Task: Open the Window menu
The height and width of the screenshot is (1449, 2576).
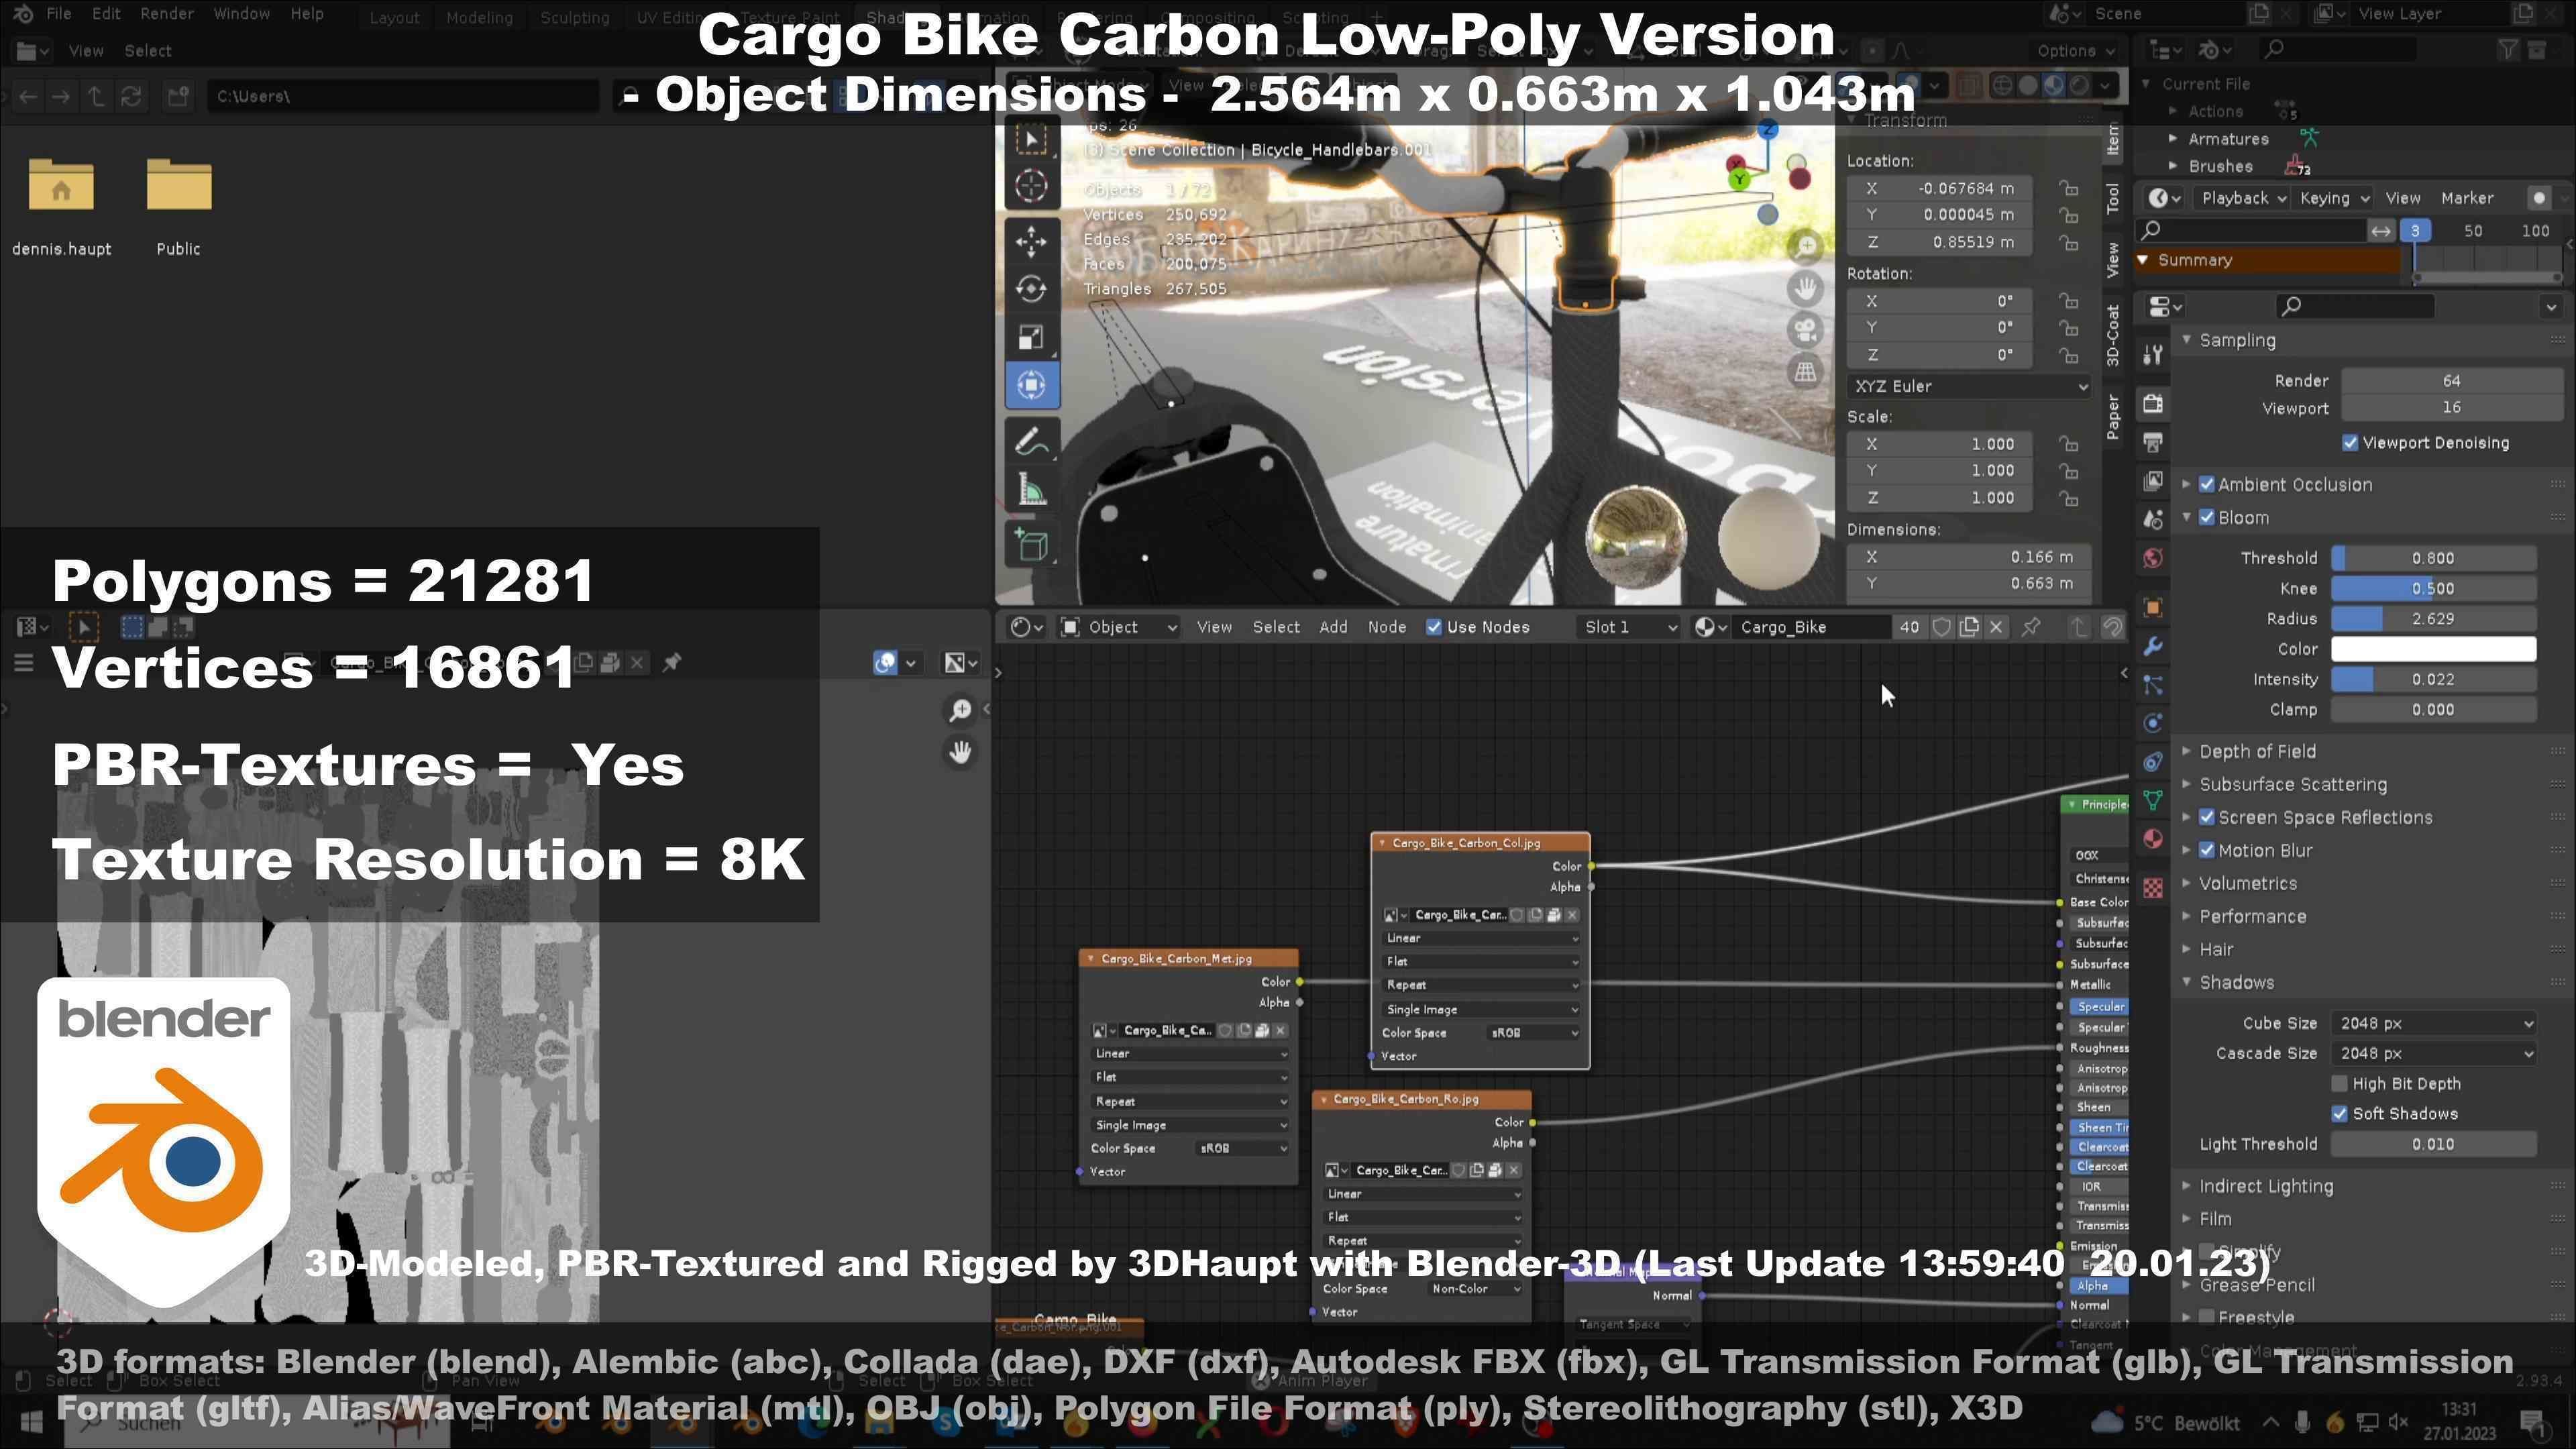Action: pyautogui.click(x=241, y=14)
